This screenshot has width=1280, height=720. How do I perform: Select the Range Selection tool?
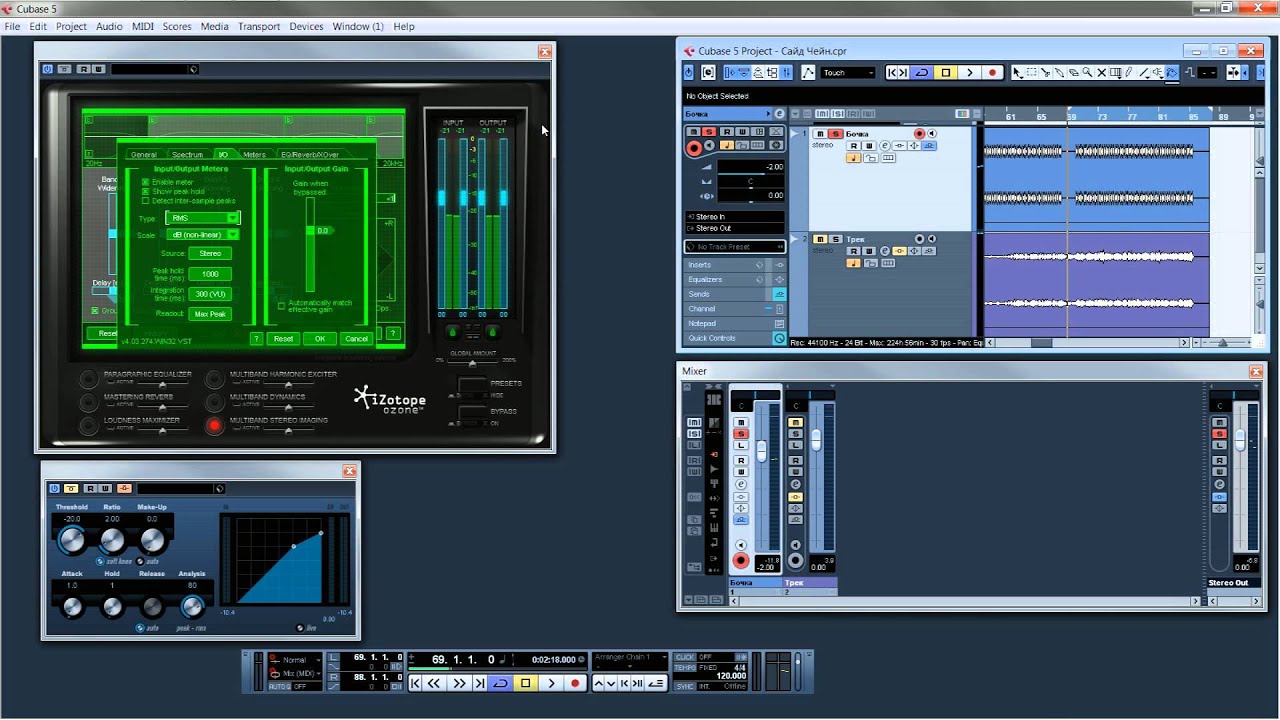point(1031,72)
